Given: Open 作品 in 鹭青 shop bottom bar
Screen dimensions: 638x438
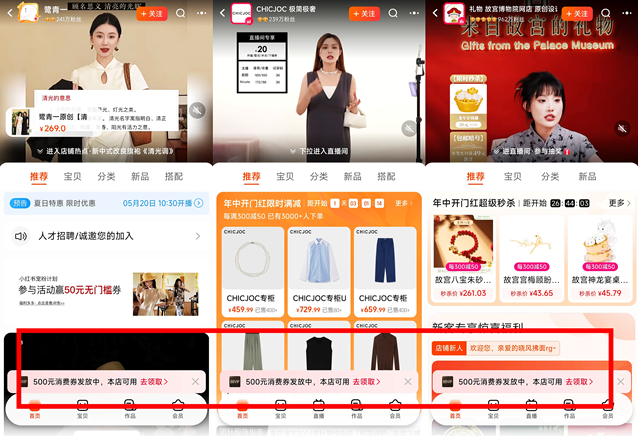Looking at the screenshot, I should 130,409.
